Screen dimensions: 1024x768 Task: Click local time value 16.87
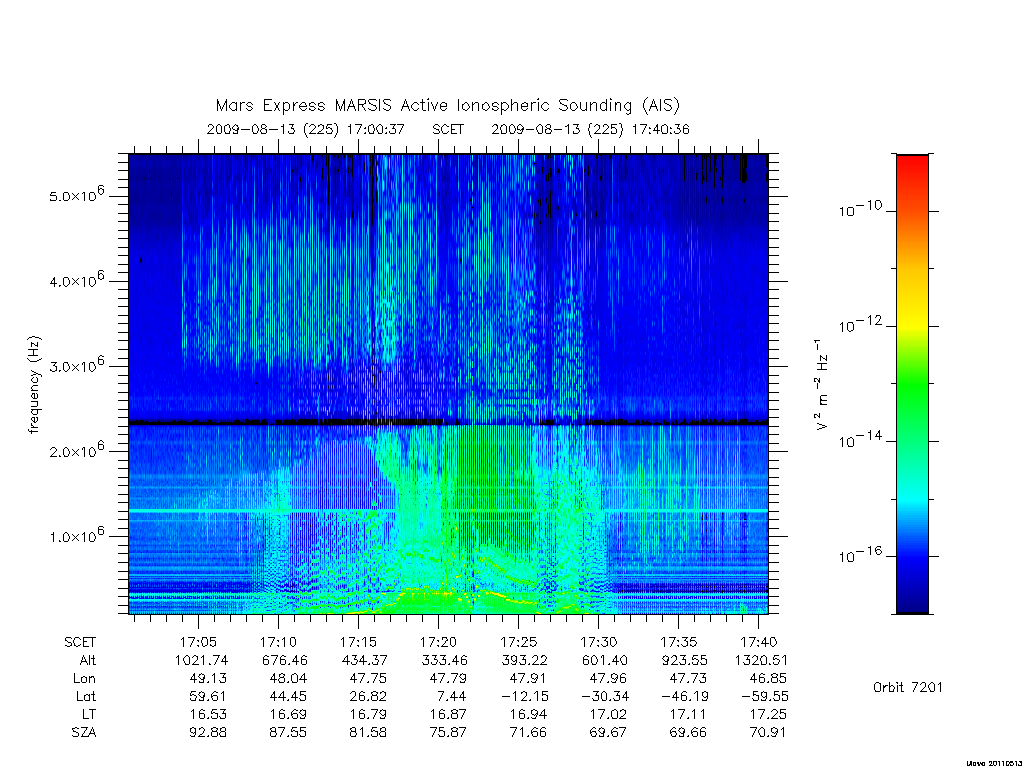(448, 714)
